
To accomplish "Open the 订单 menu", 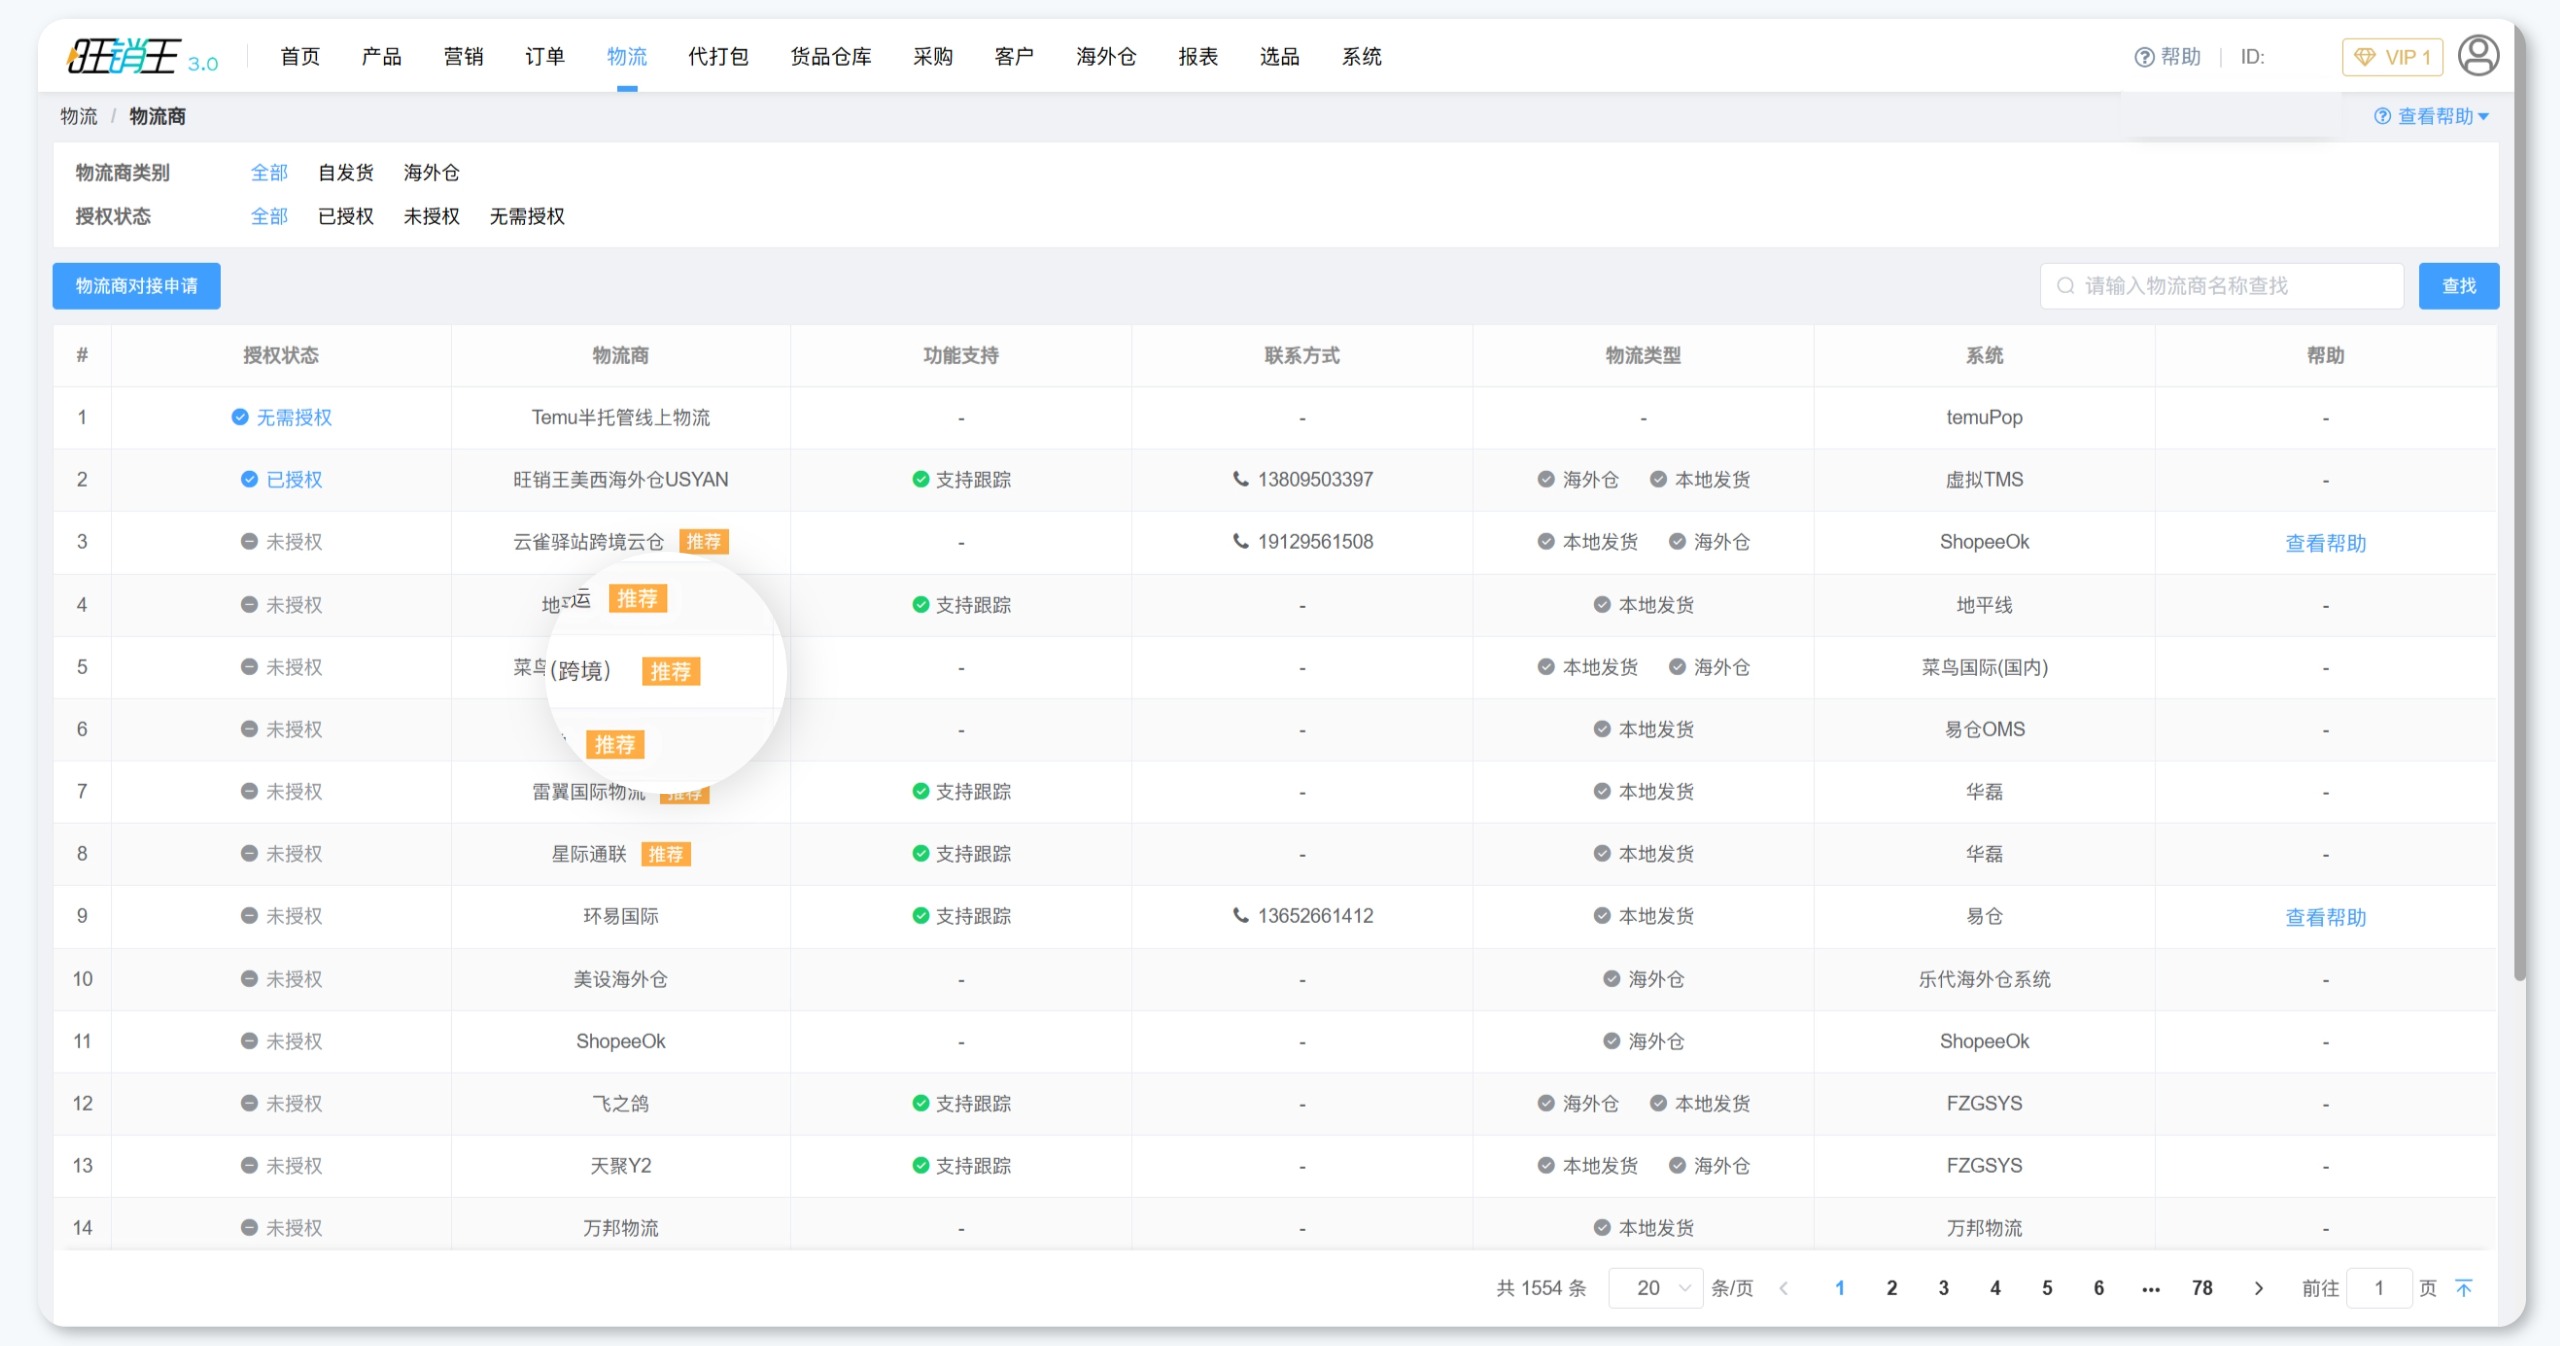I will [545, 56].
